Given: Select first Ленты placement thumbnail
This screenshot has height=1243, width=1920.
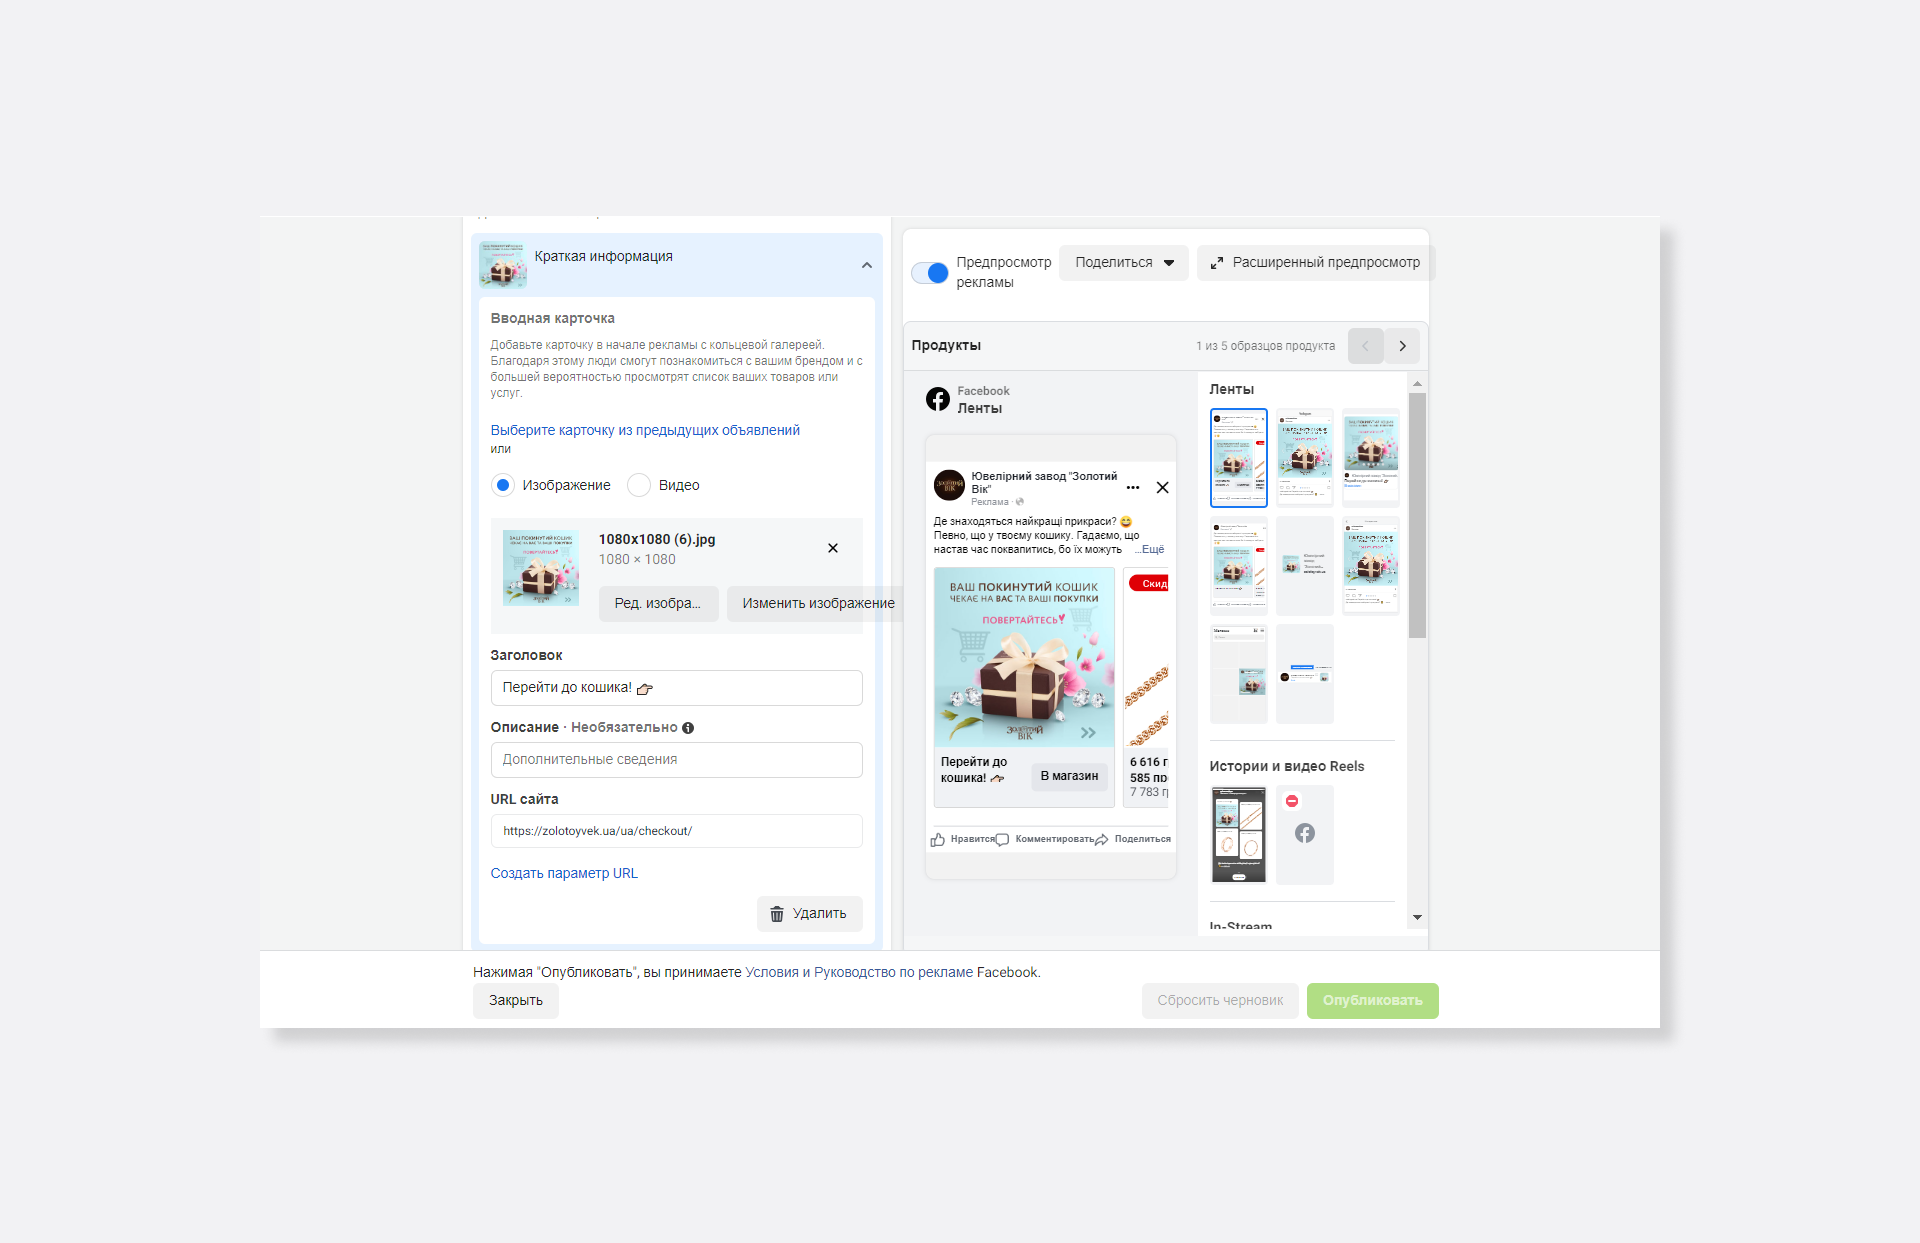Looking at the screenshot, I should [x=1238, y=458].
